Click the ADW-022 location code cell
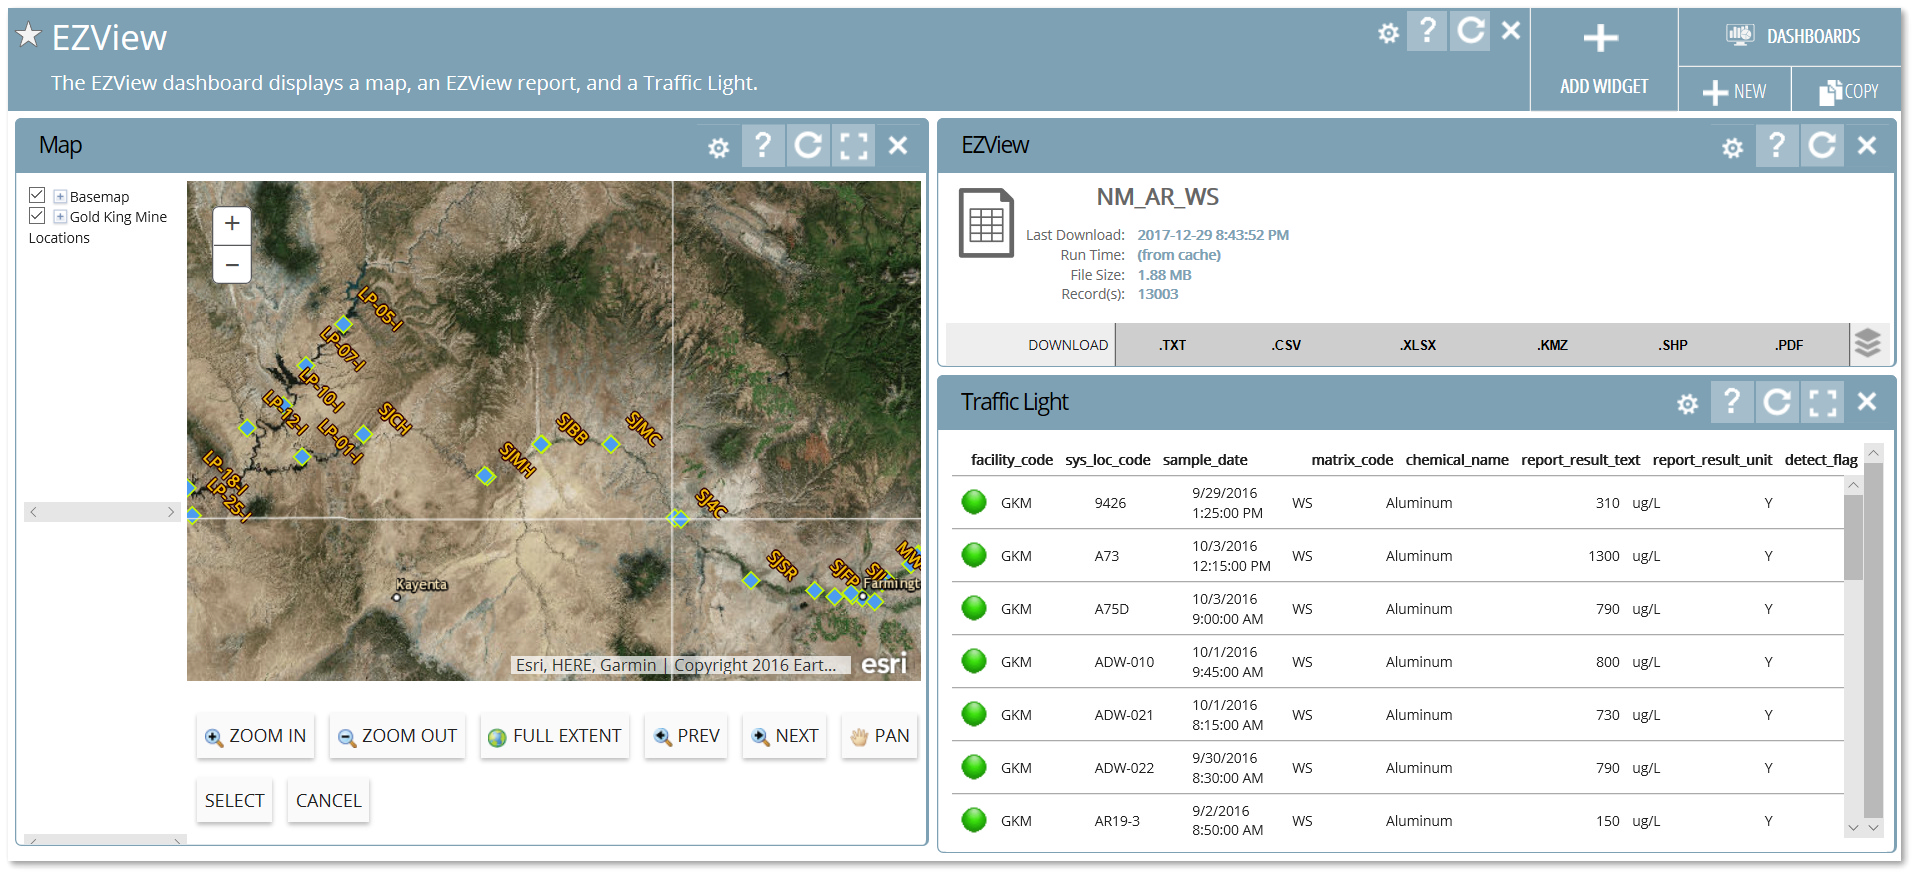 1124,768
